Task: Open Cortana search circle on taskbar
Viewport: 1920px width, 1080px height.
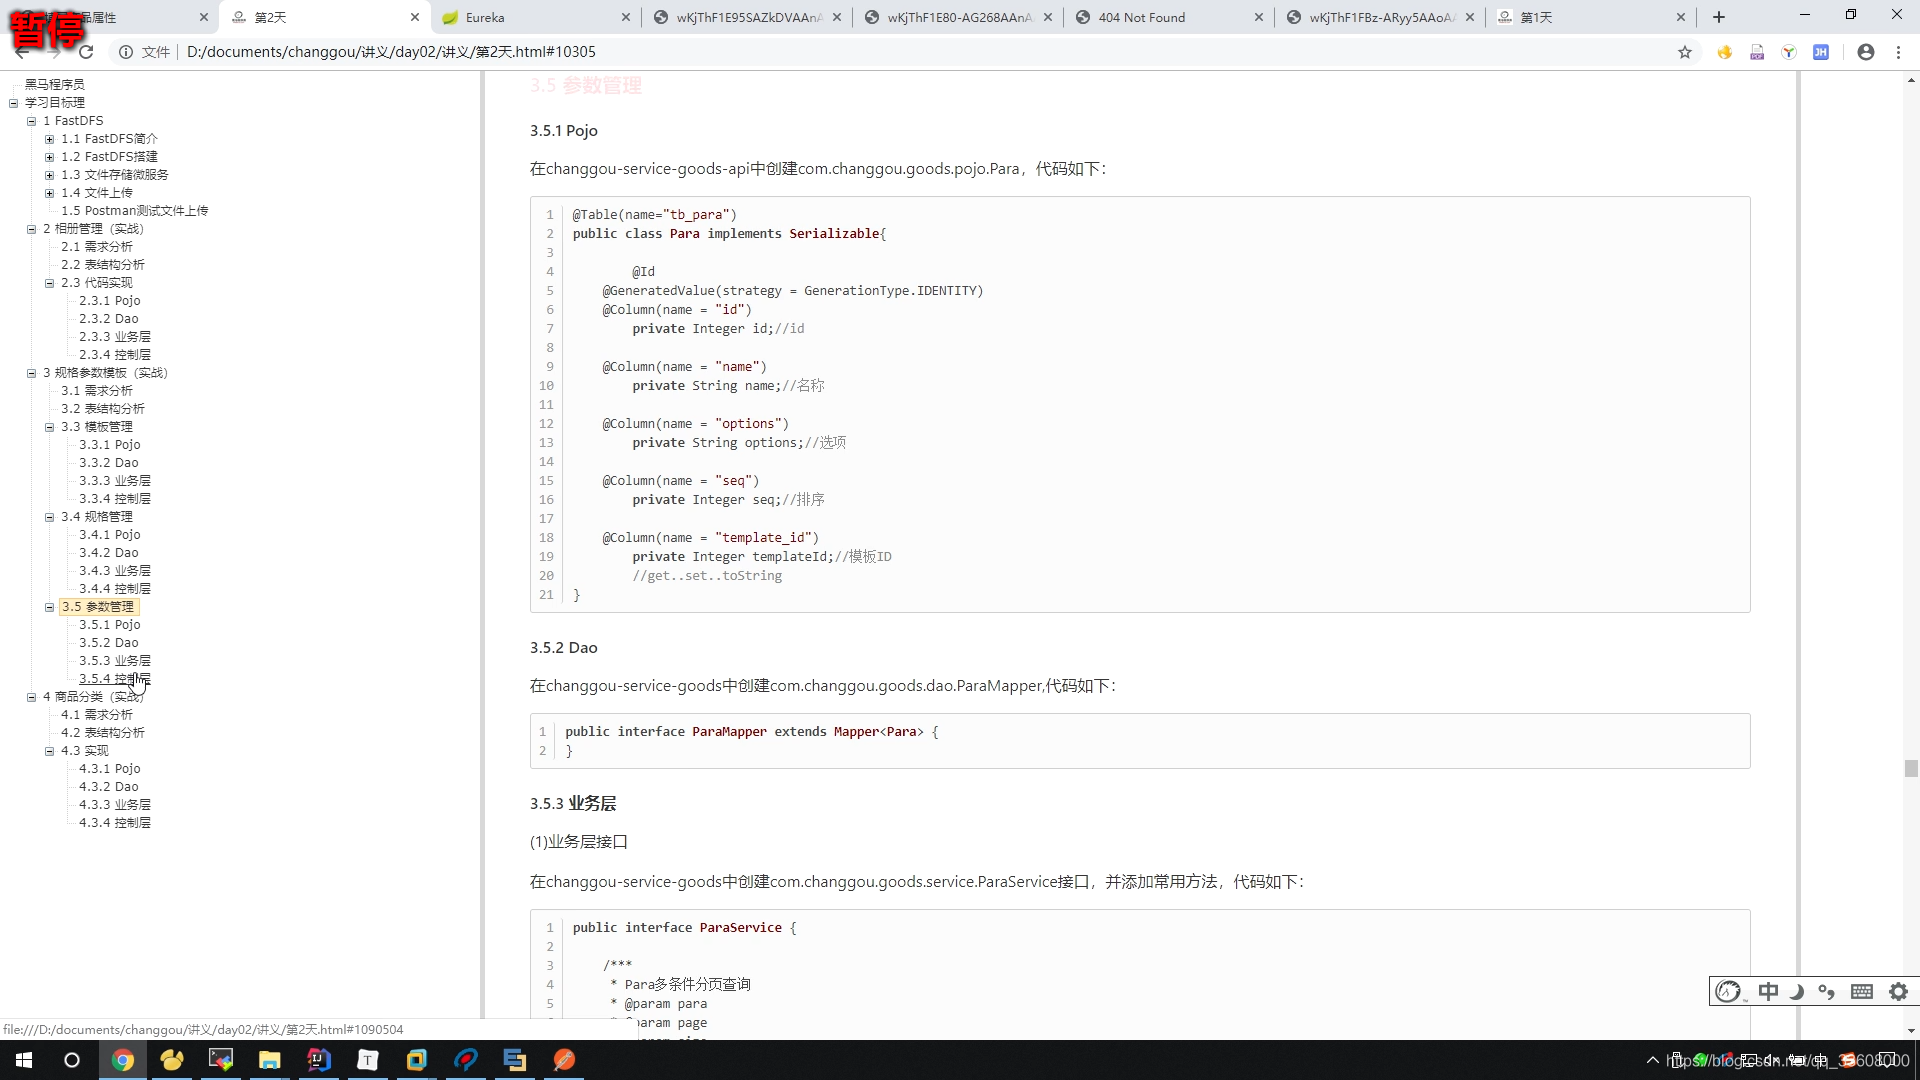Action: pyautogui.click(x=72, y=1060)
